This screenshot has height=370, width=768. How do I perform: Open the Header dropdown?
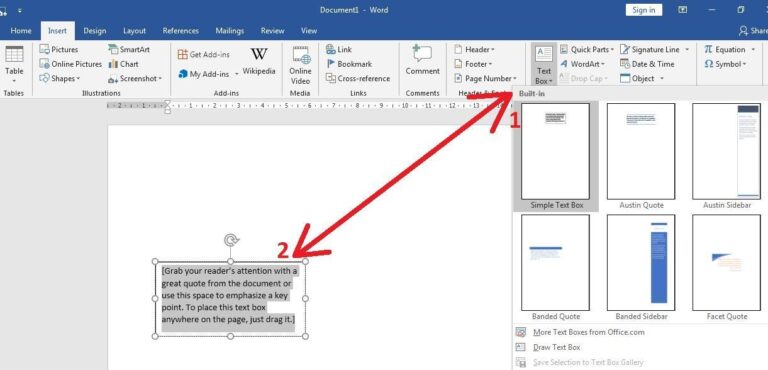[474, 49]
